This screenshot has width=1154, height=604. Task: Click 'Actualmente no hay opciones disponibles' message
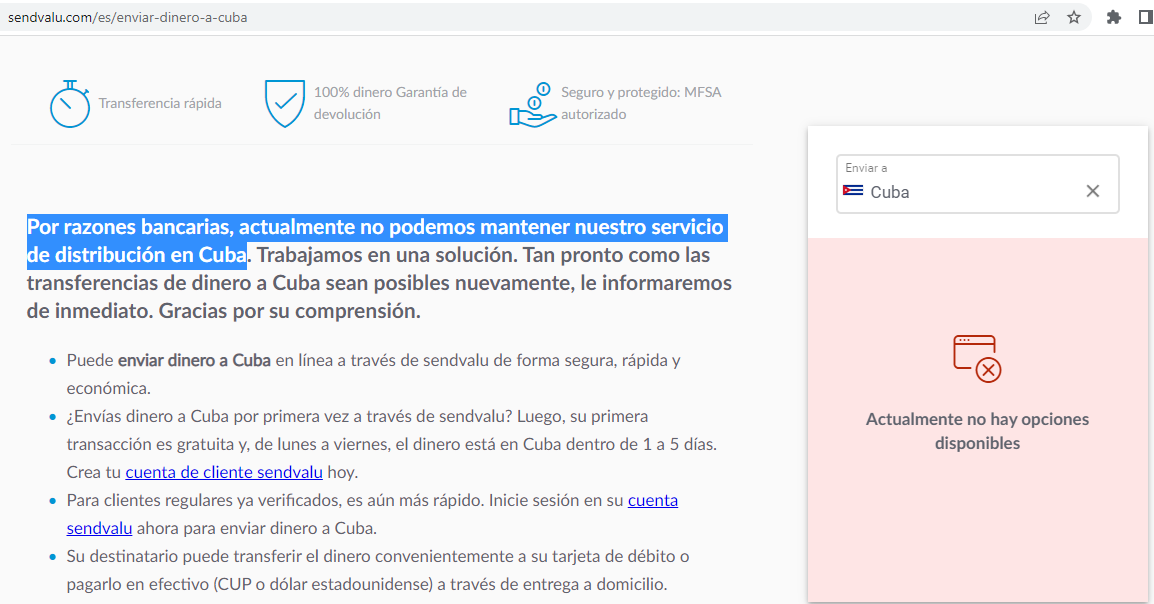[x=977, y=431]
